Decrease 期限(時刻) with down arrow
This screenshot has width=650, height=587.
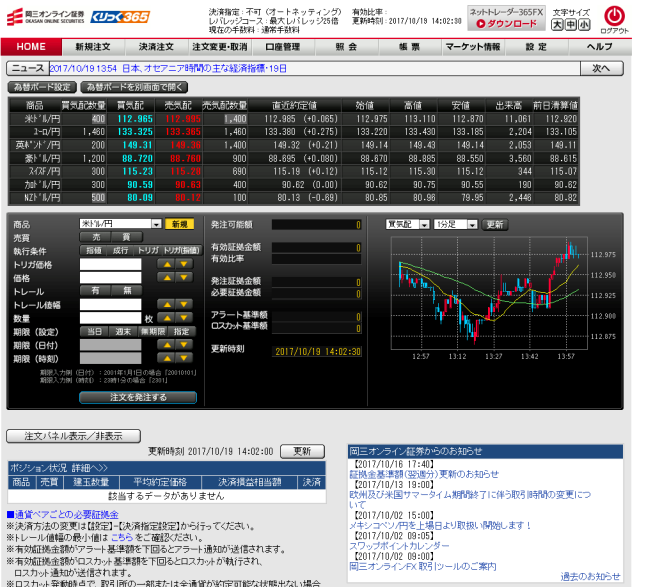184,358
